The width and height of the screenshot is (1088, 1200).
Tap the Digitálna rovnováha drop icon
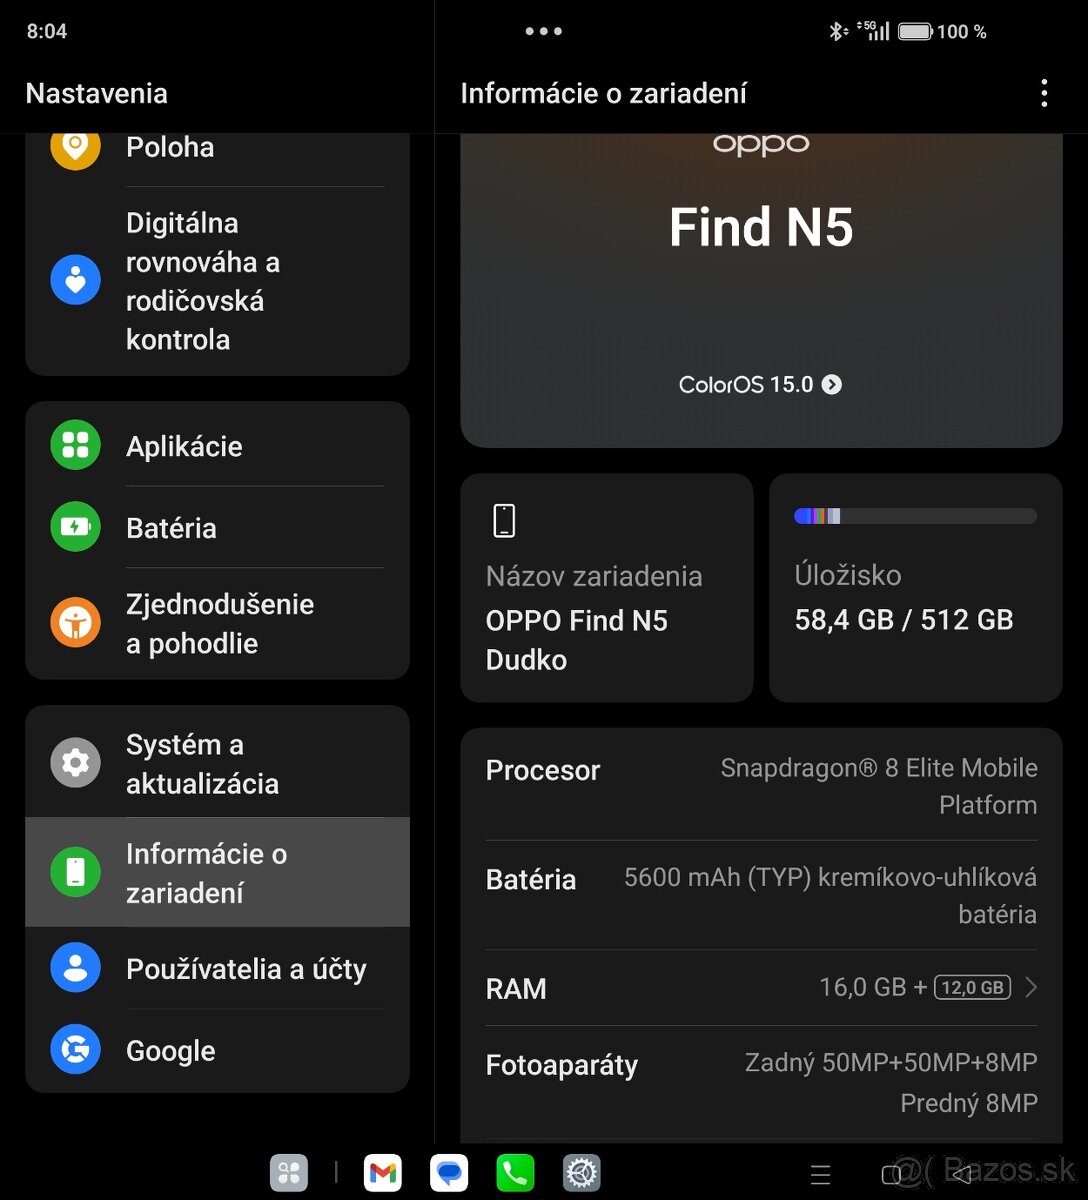pyautogui.click(x=75, y=280)
